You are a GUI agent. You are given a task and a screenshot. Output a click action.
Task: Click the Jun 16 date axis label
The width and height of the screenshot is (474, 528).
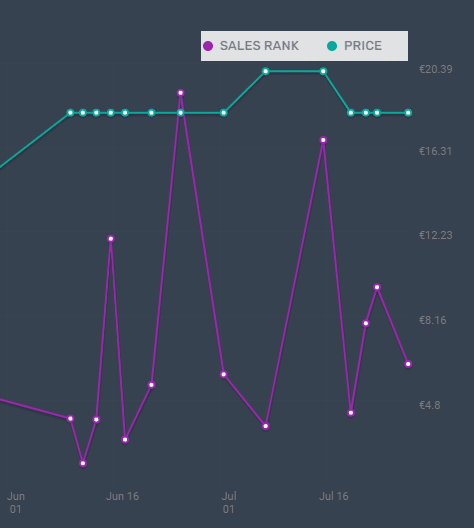point(123,496)
